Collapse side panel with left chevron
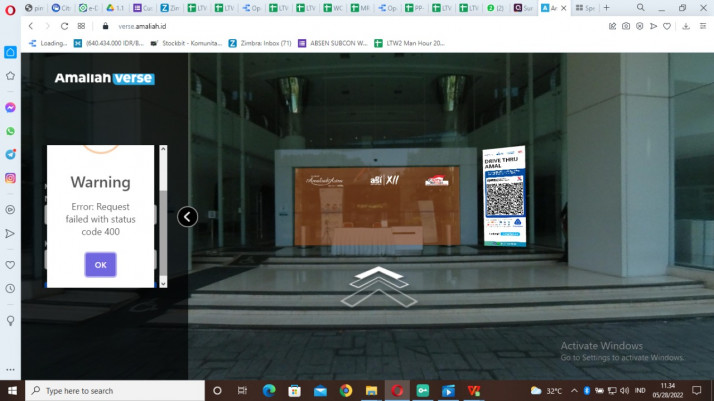 (187, 216)
